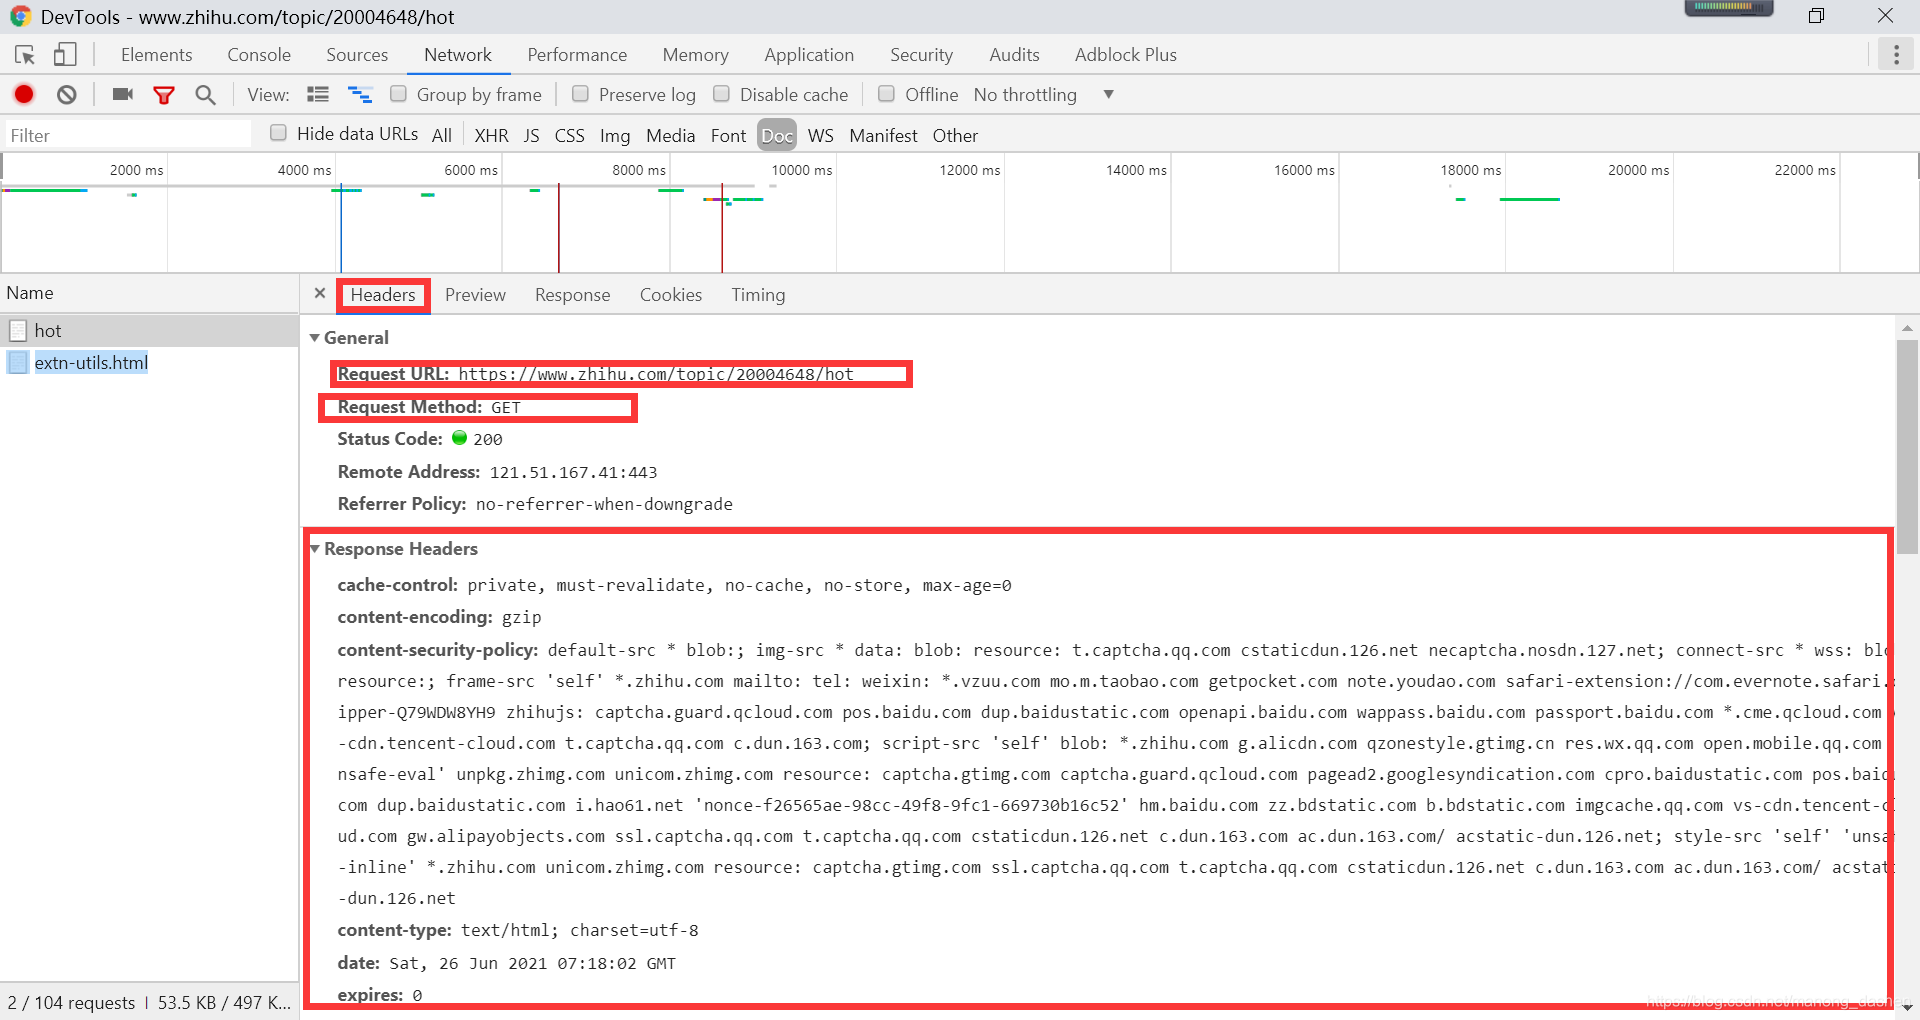
Task: Close the request details pane
Action: (320, 293)
